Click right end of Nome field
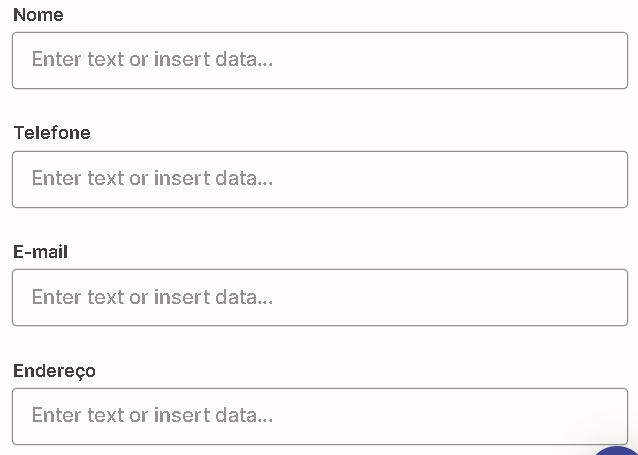This screenshot has width=638, height=455. pos(610,60)
